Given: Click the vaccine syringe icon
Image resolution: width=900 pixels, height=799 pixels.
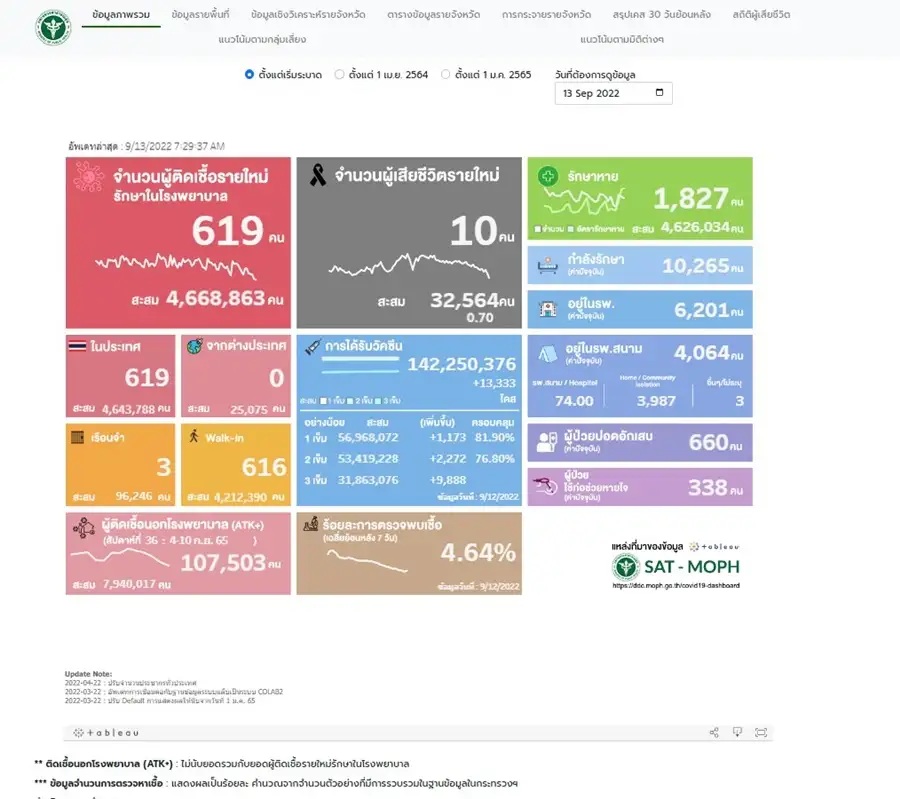Looking at the screenshot, I should [313, 346].
